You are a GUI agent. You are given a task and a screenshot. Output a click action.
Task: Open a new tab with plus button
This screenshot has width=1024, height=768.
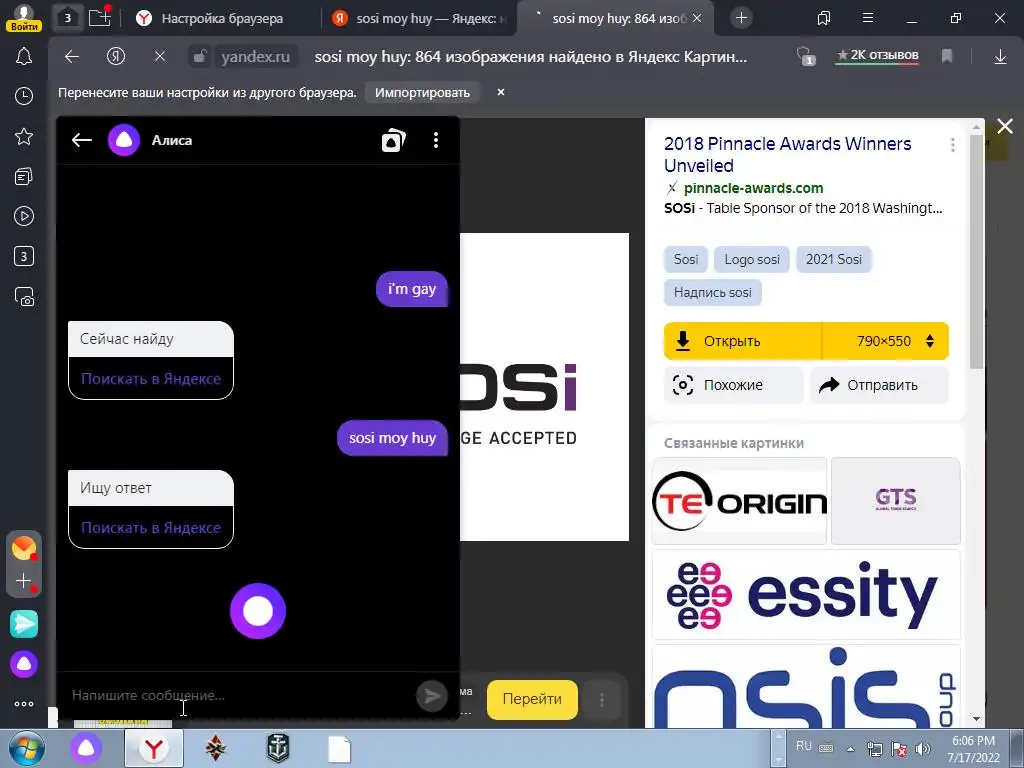741,18
